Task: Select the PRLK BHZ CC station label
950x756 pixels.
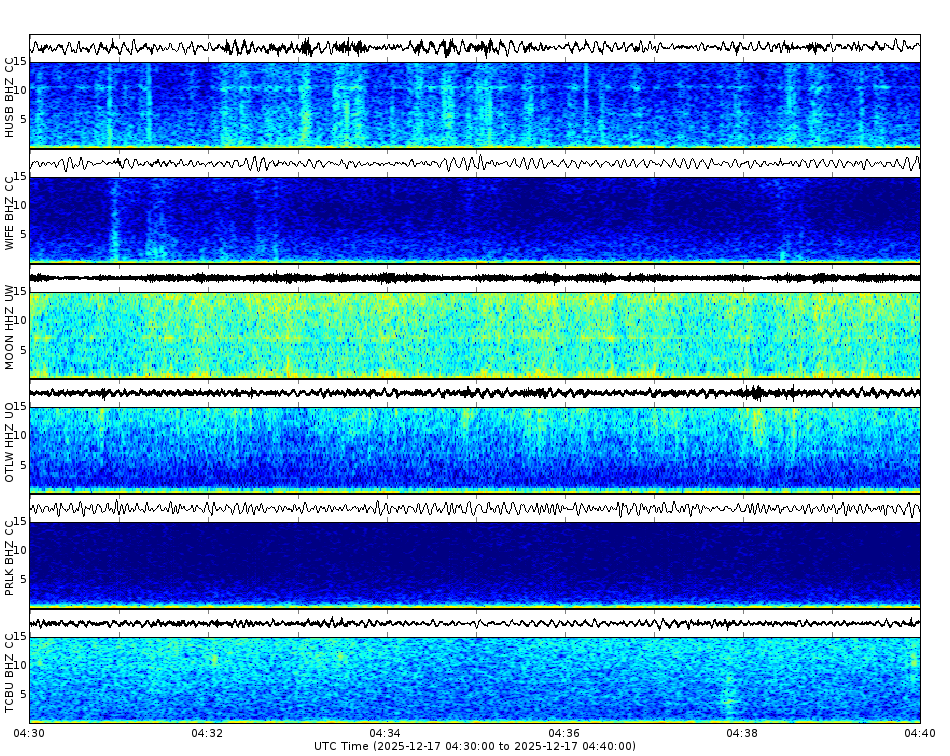Action: tap(10, 558)
